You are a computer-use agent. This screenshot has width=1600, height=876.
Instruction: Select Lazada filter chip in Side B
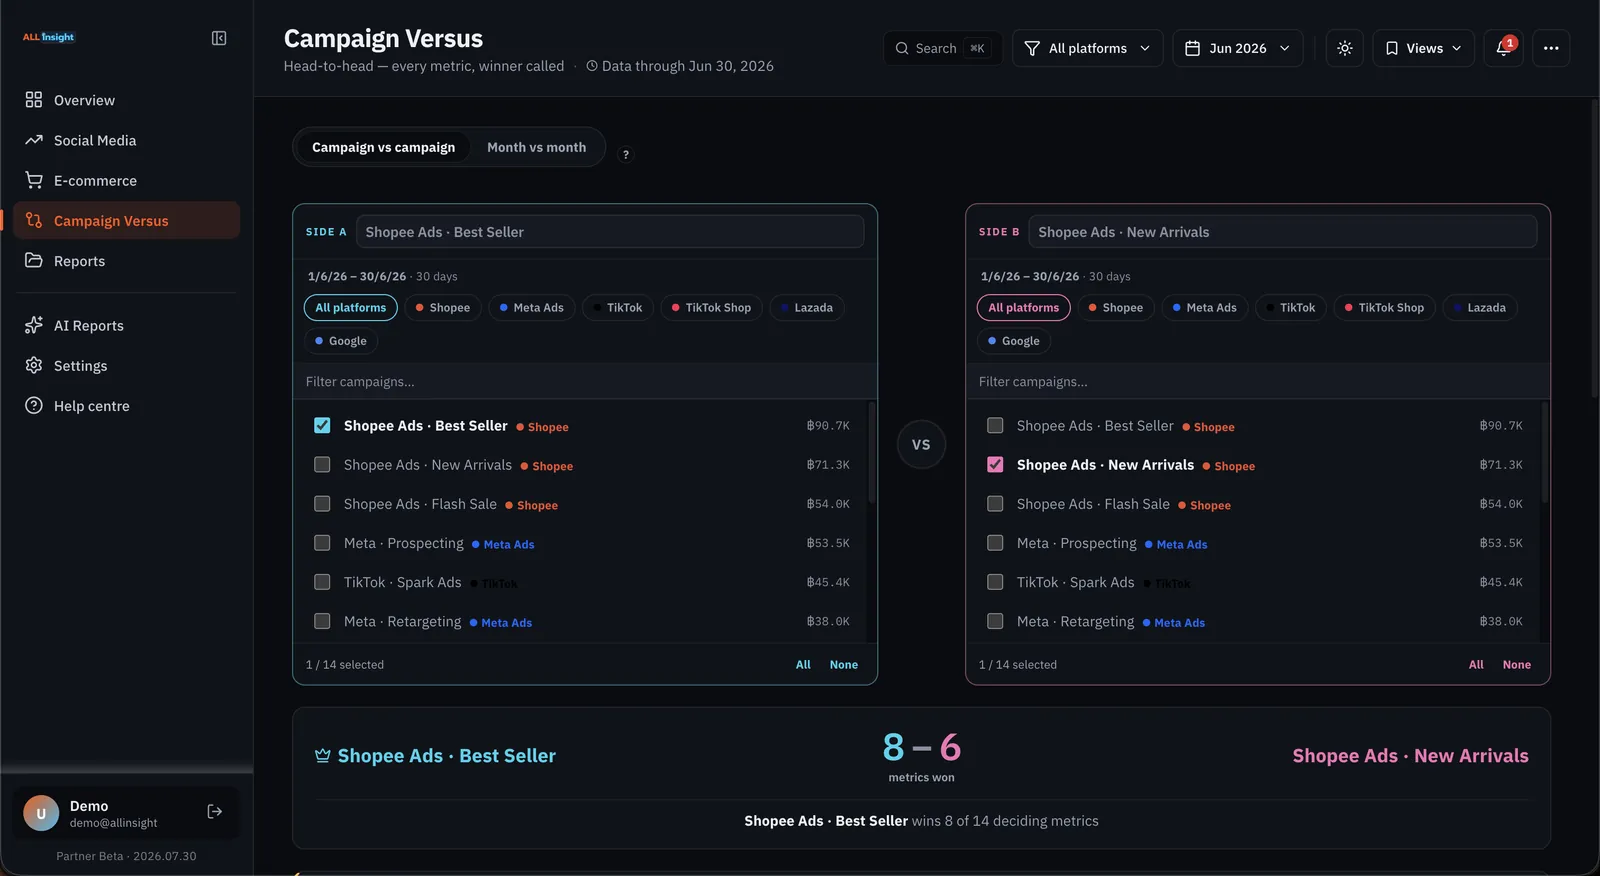click(1480, 307)
